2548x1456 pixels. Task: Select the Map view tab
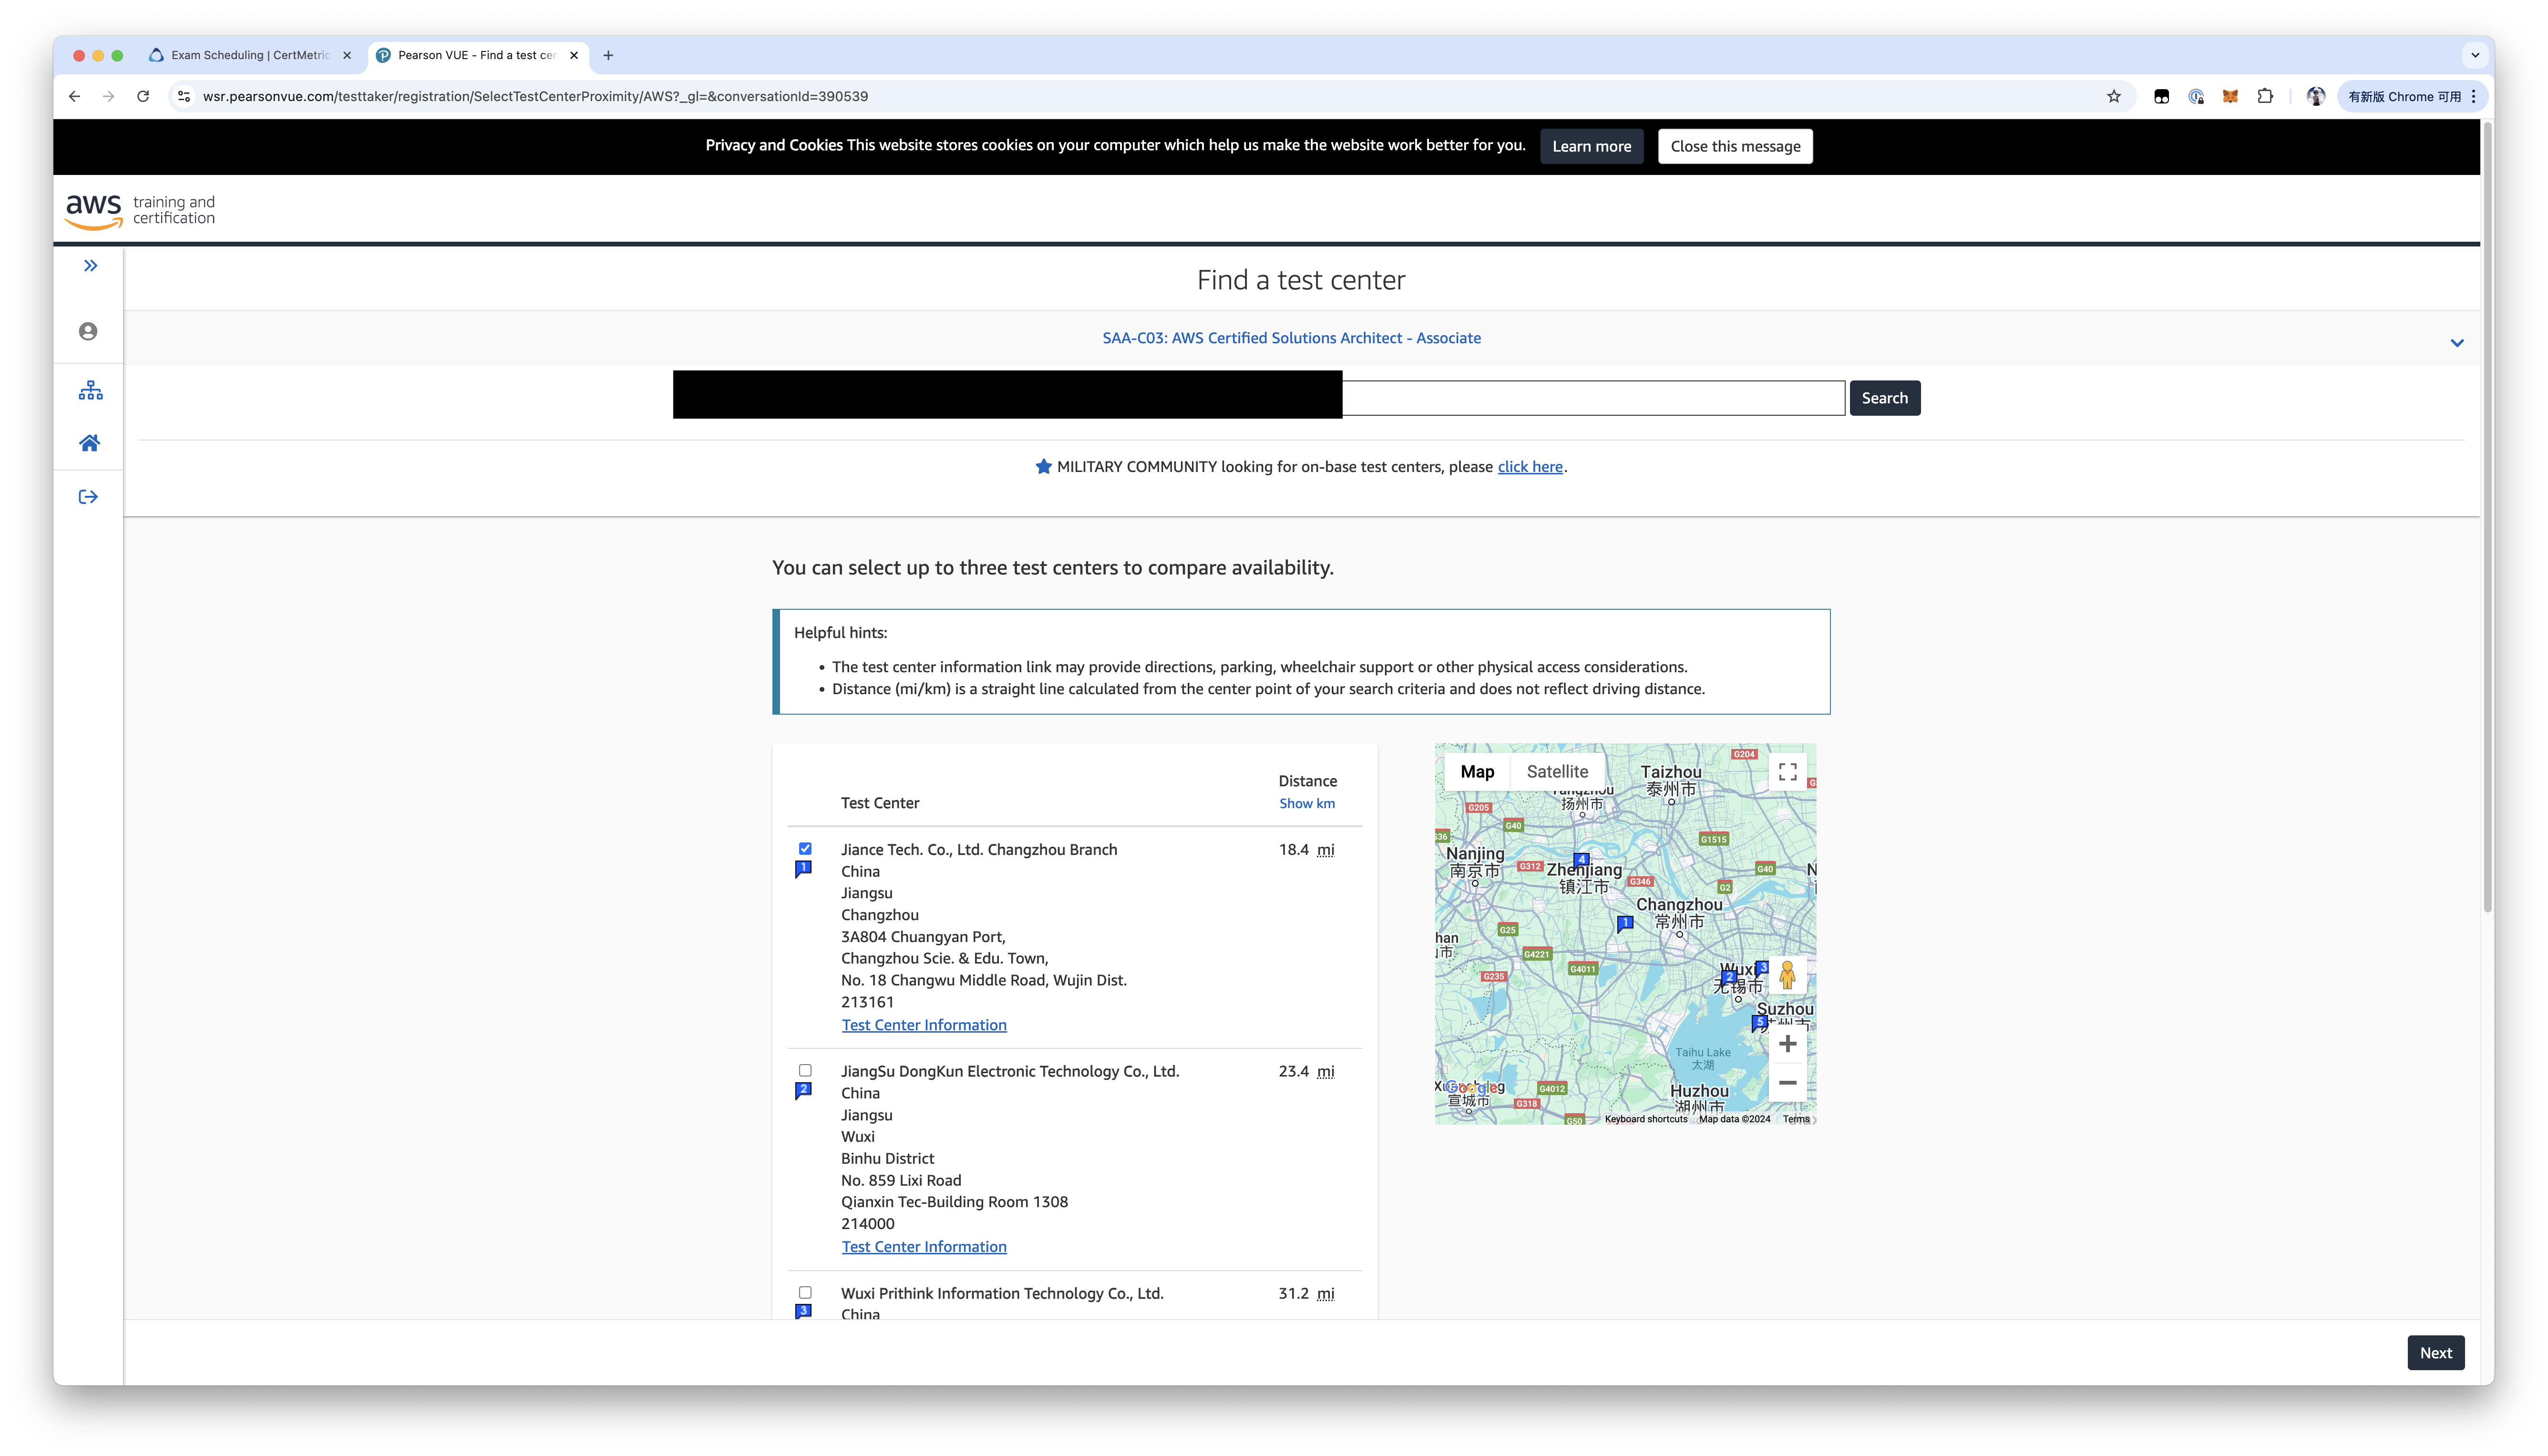(x=1476, y=772)
